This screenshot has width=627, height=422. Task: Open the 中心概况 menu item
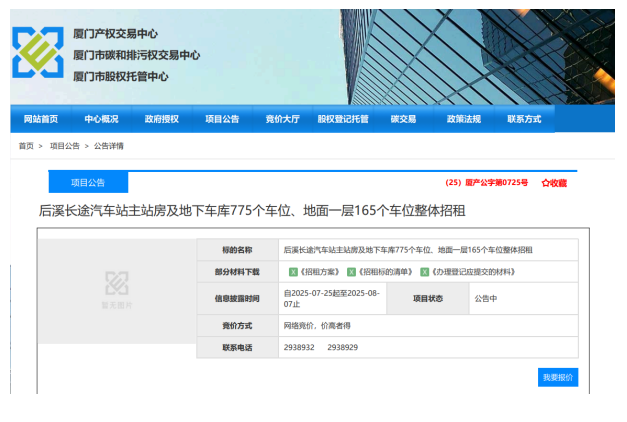(101, 119)
